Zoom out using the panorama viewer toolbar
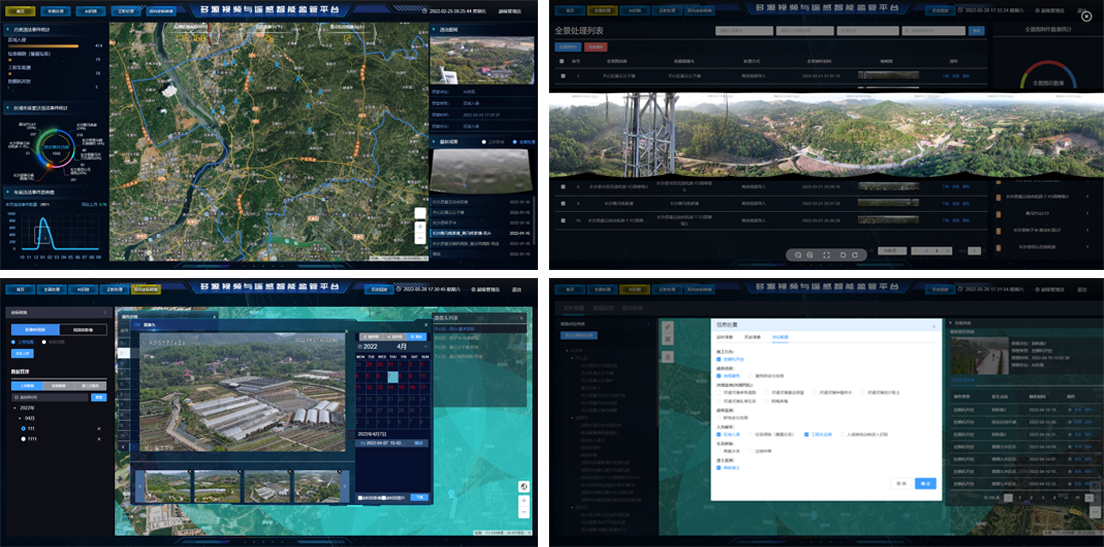Viewport: 1104px width, 547px height. tap(798, 255)
